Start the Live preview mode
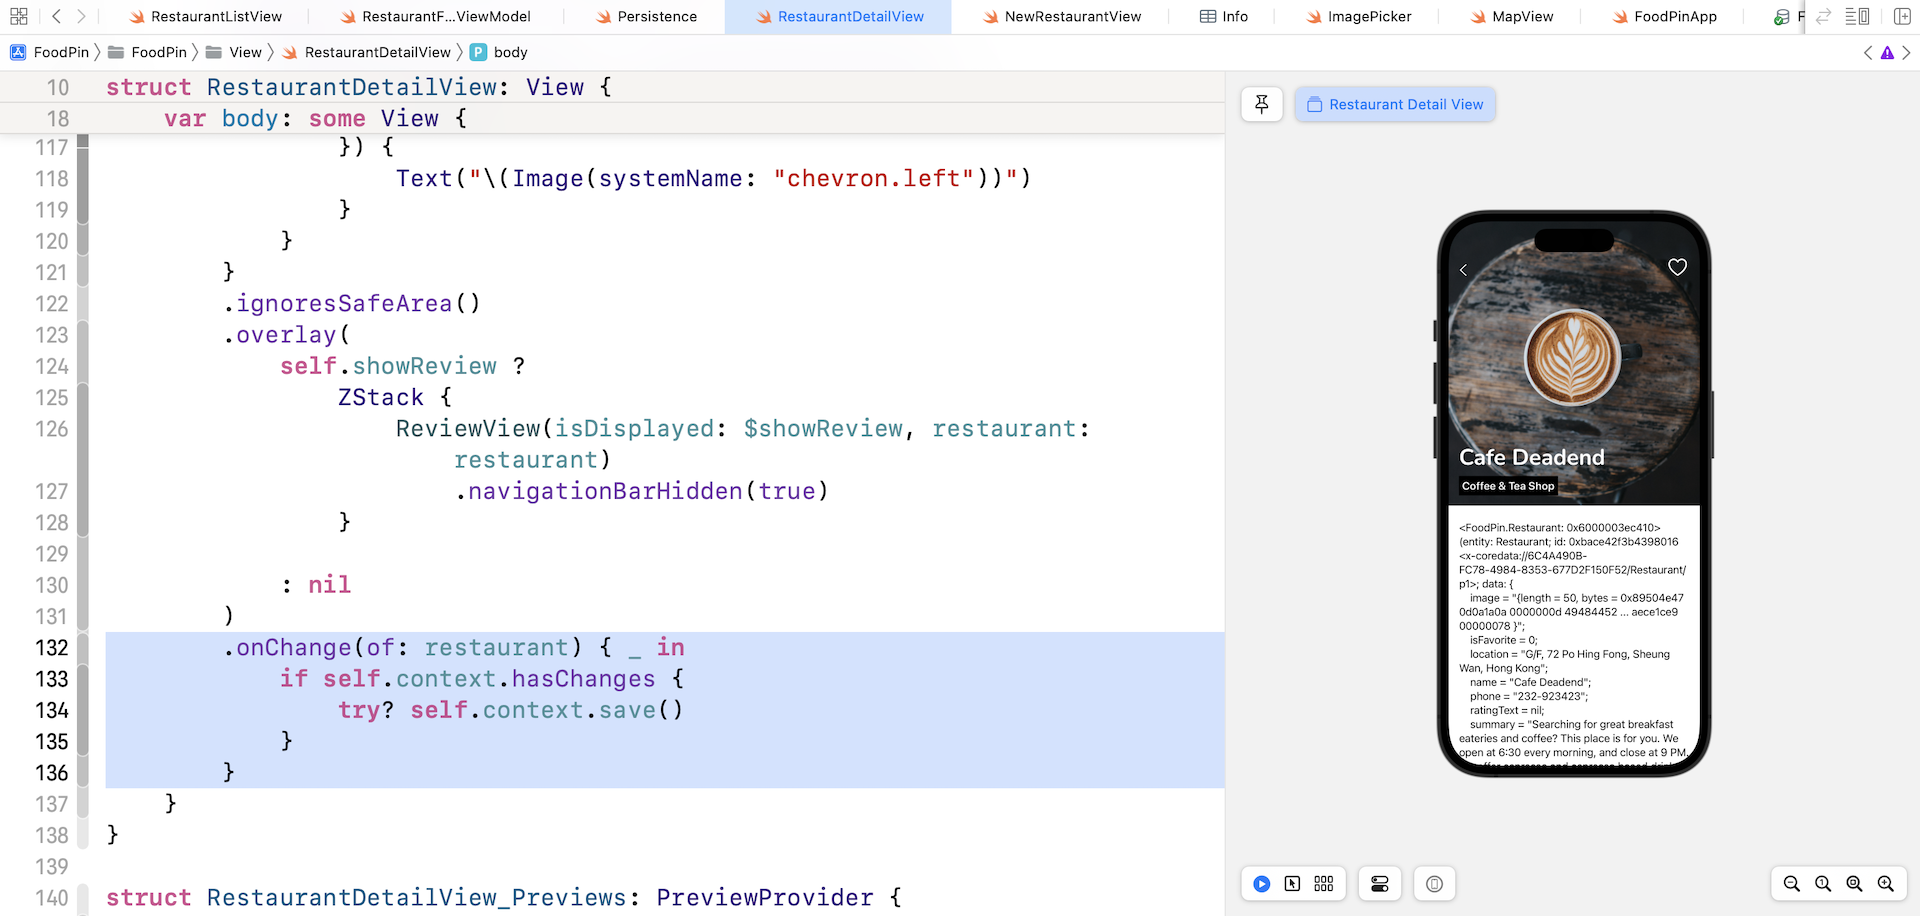The height and width of the screenshot is (916, 1920). [x=1262, y=884]
